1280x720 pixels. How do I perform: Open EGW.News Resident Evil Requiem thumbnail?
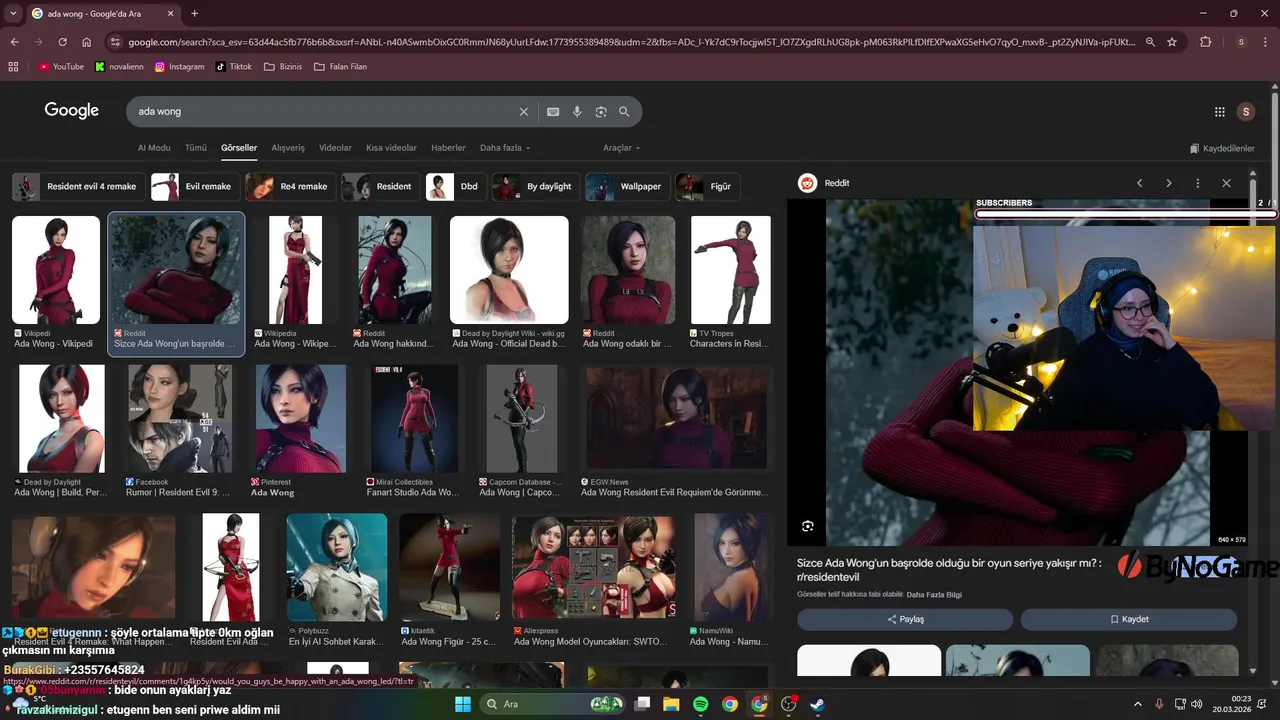coord(679,418)
